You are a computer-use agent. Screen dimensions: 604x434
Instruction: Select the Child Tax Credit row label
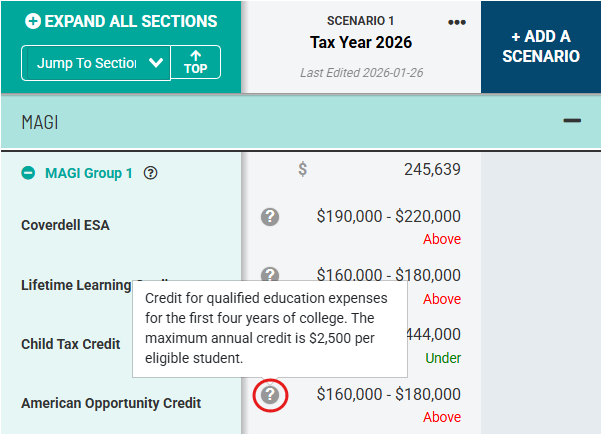pos(70,344)
